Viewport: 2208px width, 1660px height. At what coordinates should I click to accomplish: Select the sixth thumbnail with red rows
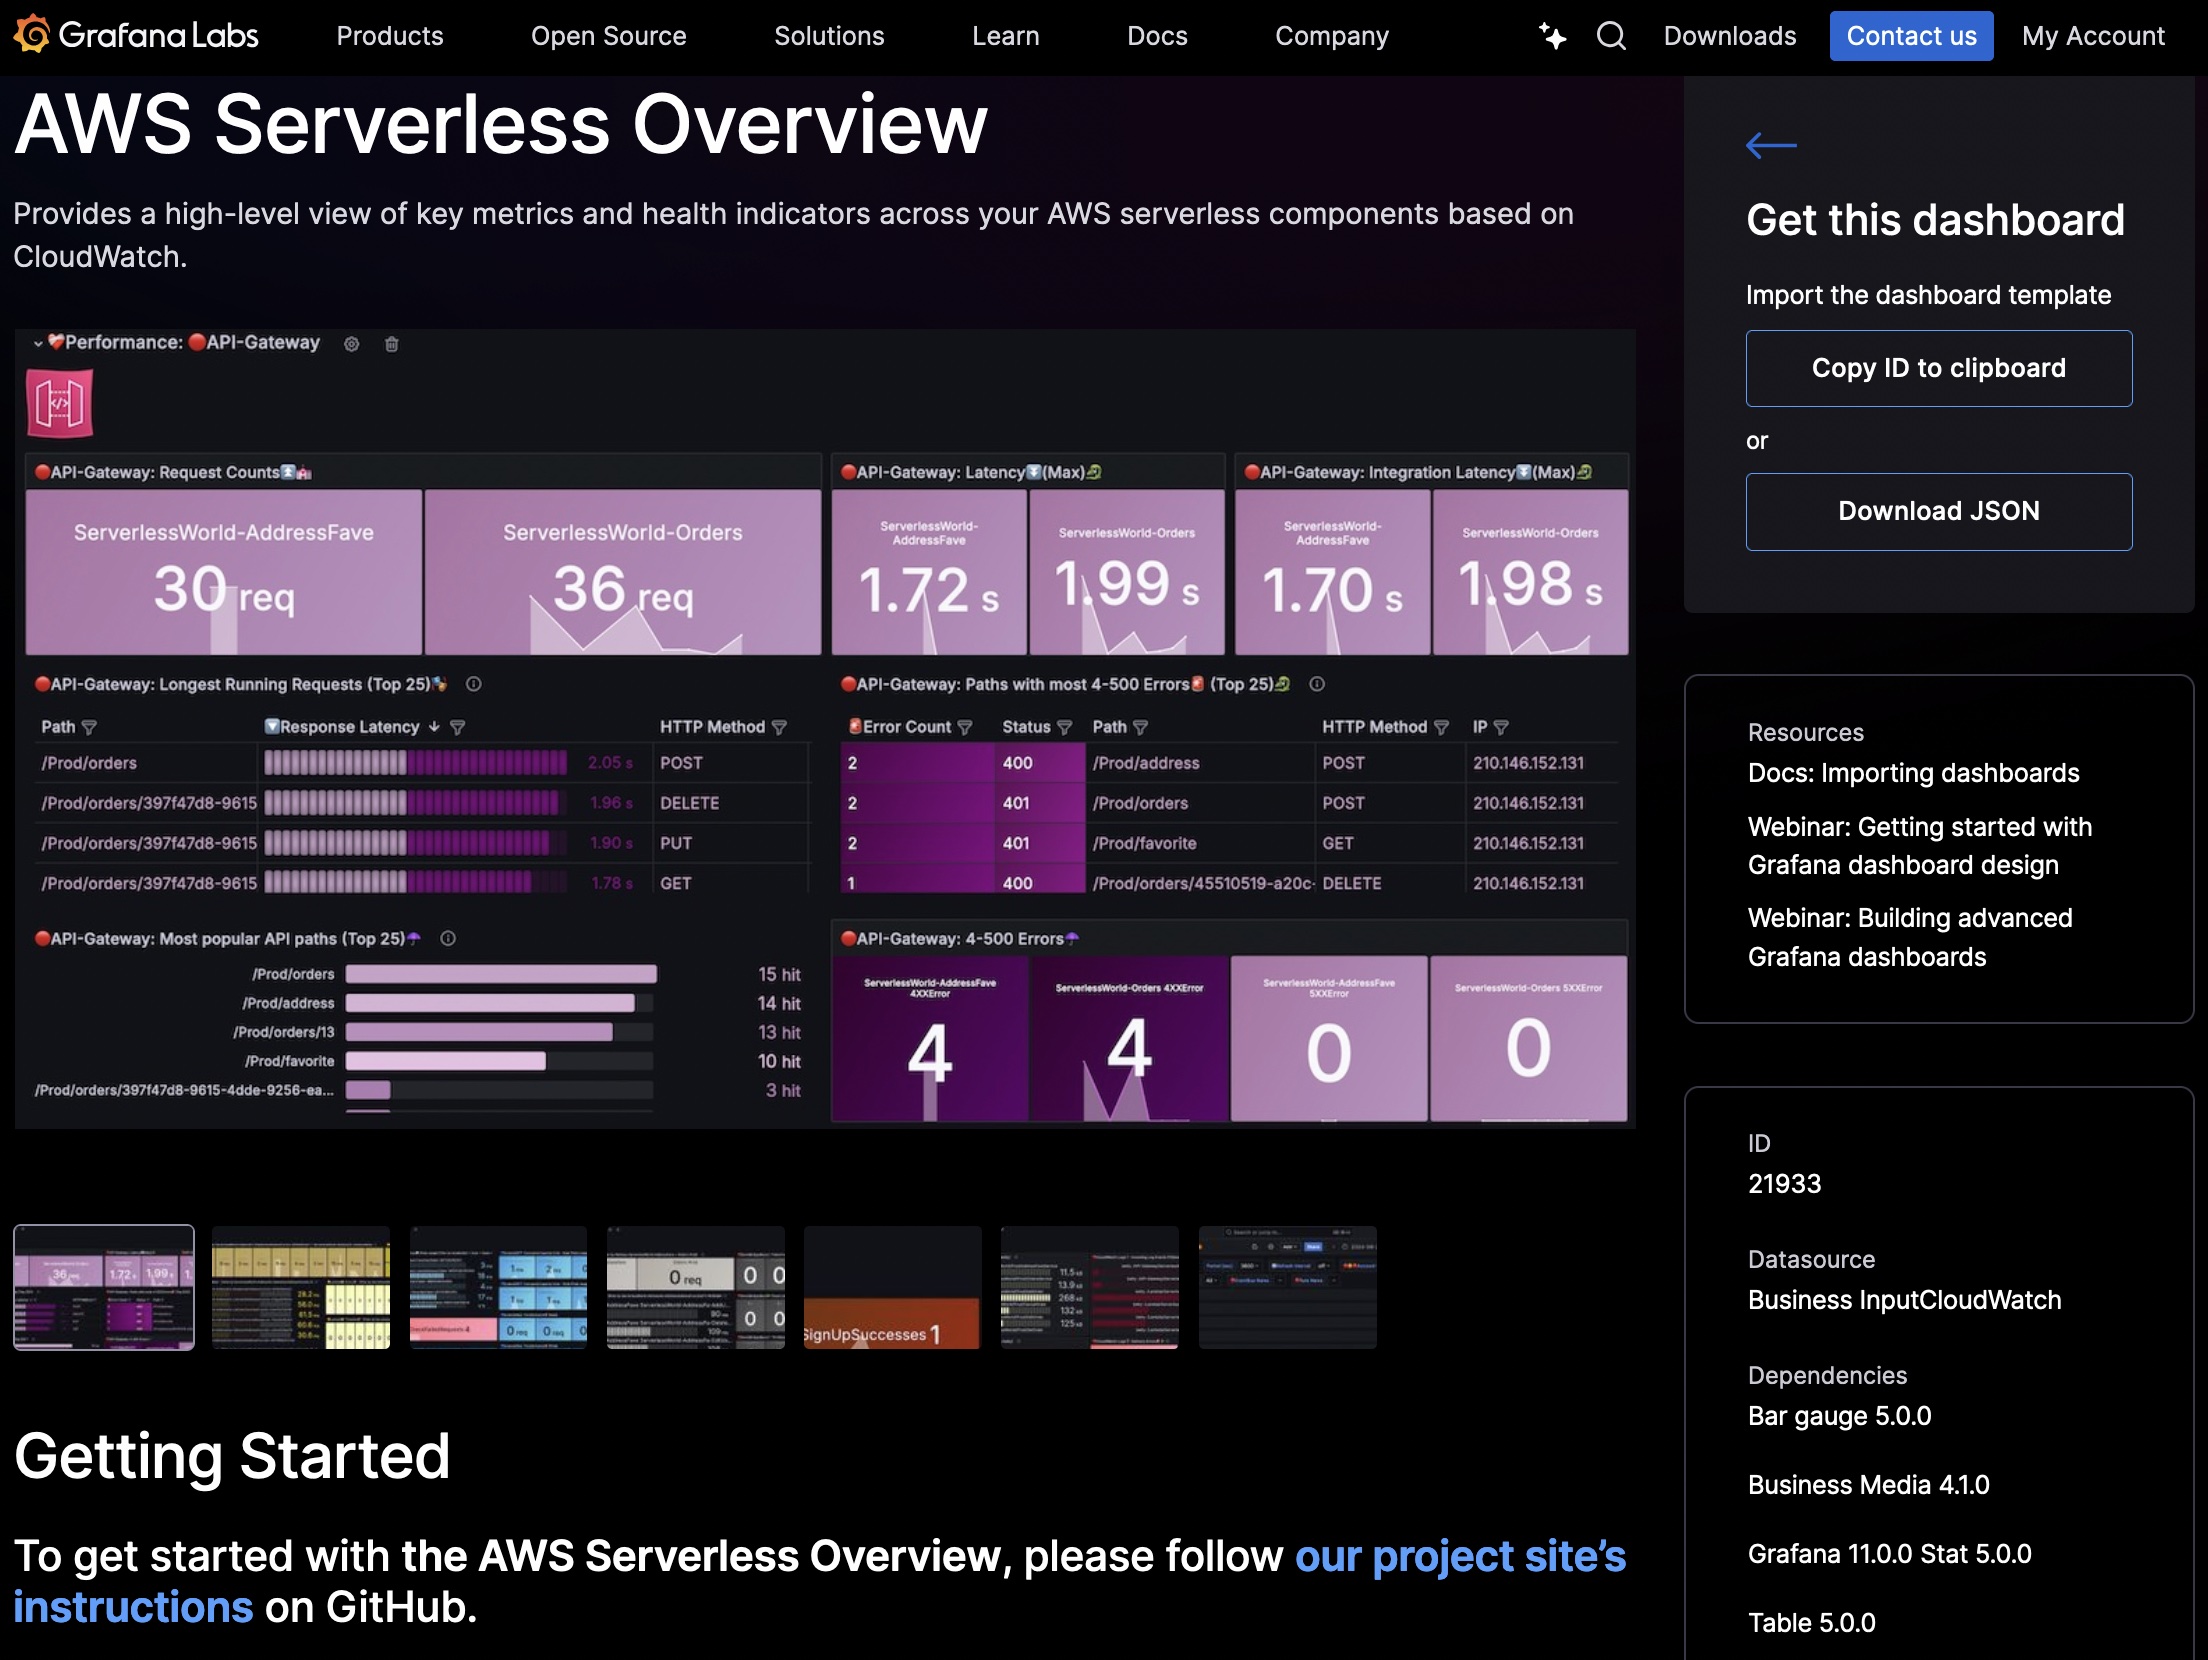[x=1089, y=1287]
